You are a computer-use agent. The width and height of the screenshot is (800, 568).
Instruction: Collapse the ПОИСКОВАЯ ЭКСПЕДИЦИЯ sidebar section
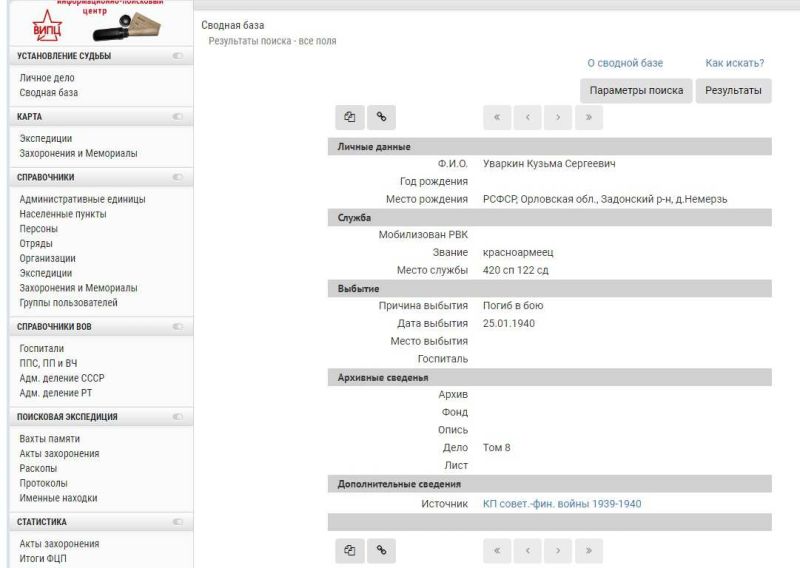[178, 417]
